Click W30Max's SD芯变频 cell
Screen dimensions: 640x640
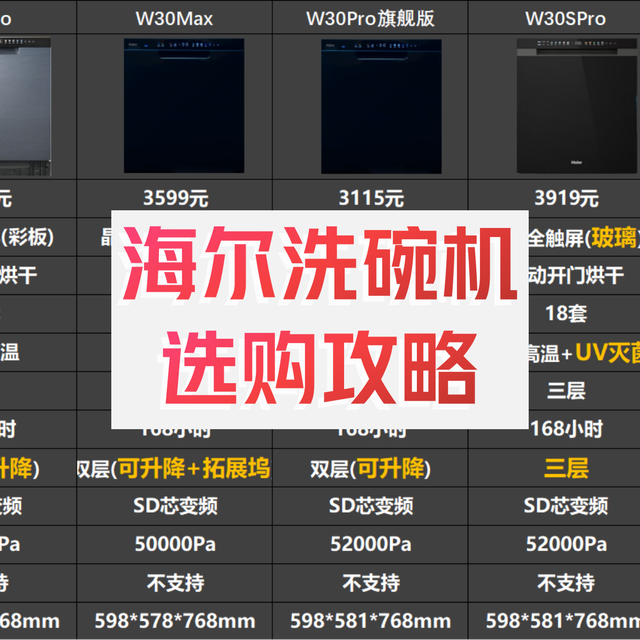click(175, 506)
